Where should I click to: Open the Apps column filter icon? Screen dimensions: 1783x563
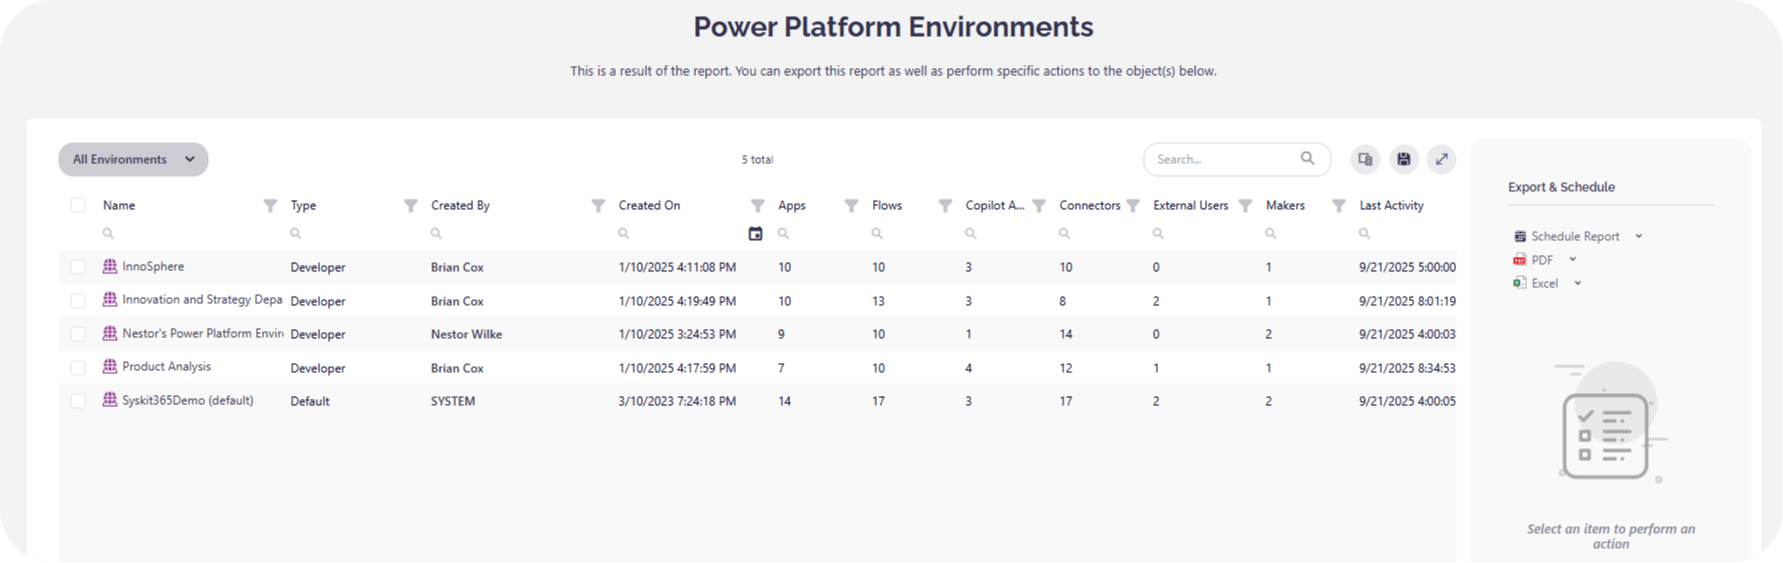[851, 205]
